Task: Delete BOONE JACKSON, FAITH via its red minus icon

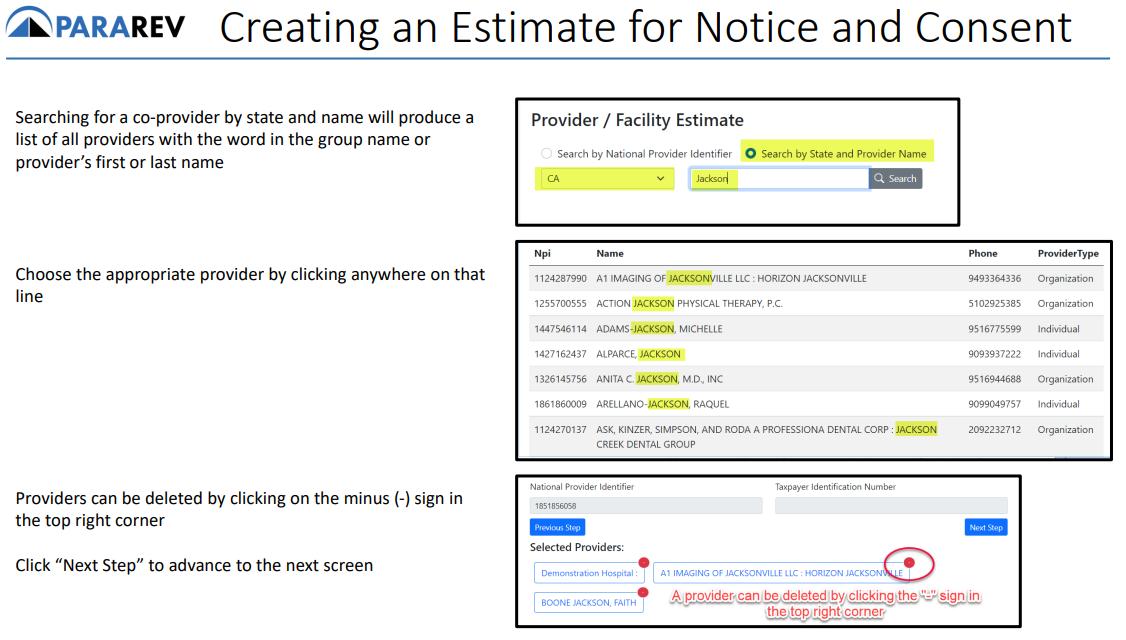Action: (x=643, y=593)
